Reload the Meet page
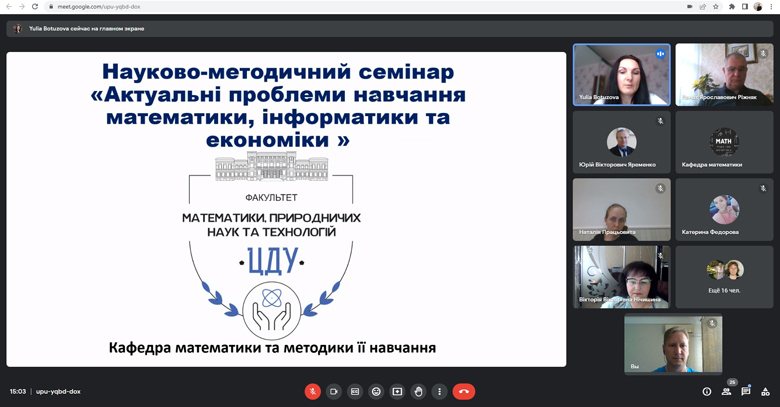The width and height of the screenshot is (780, 407). (x=34, y=6)
